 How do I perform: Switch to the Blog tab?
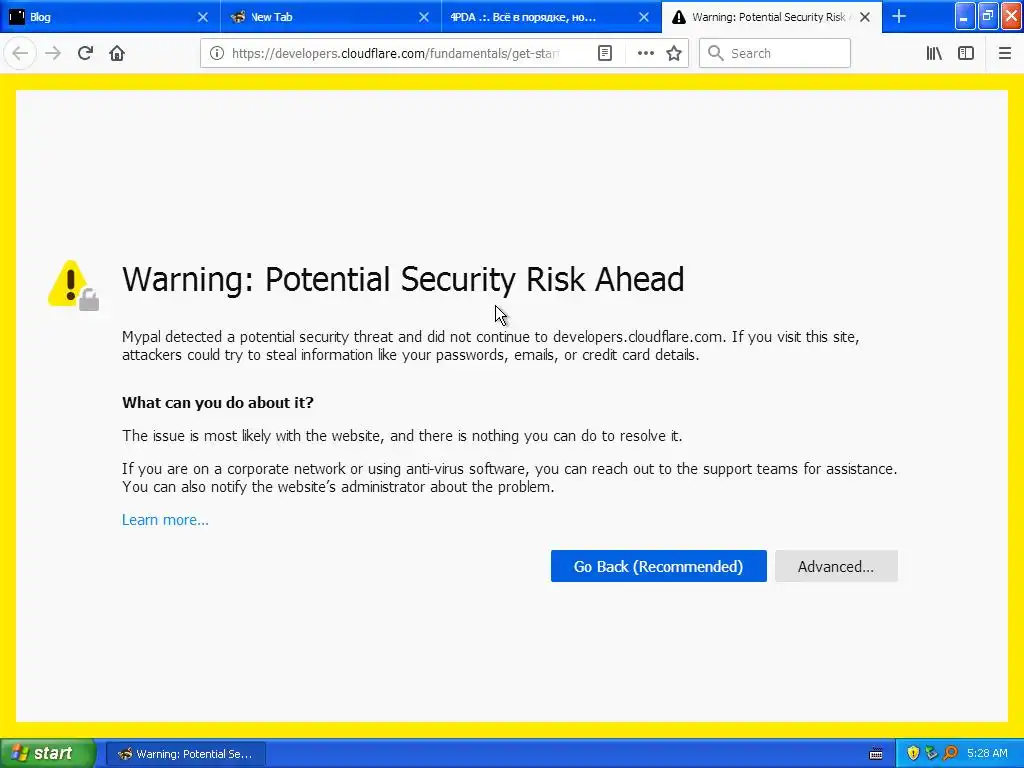[110, 17]
